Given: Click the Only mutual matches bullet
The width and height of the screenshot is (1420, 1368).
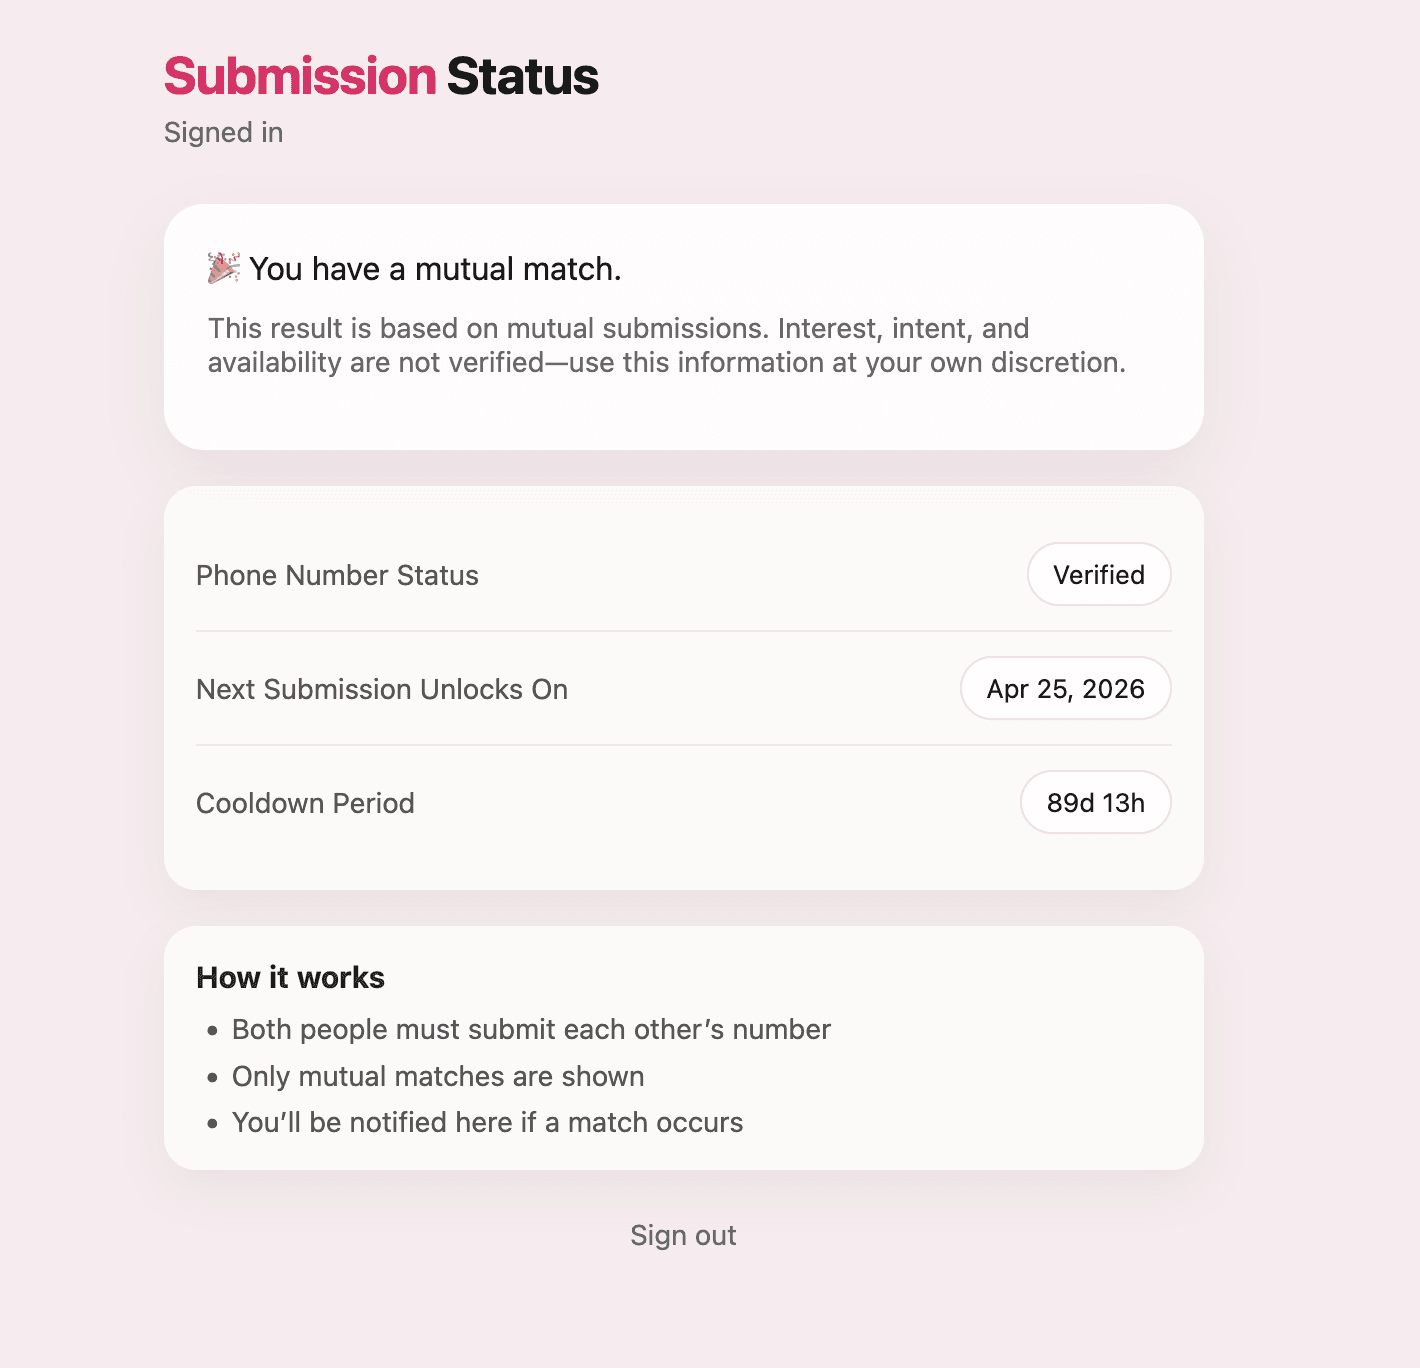Looking at the screenshot, I should tap(437, 1076).
